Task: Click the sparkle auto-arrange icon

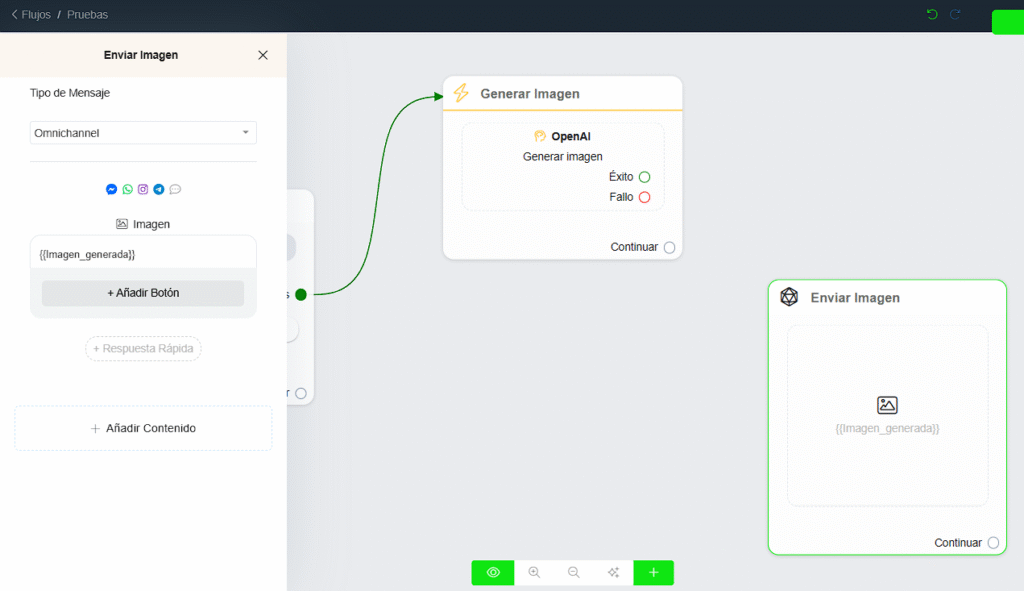Action: [614, 572]
